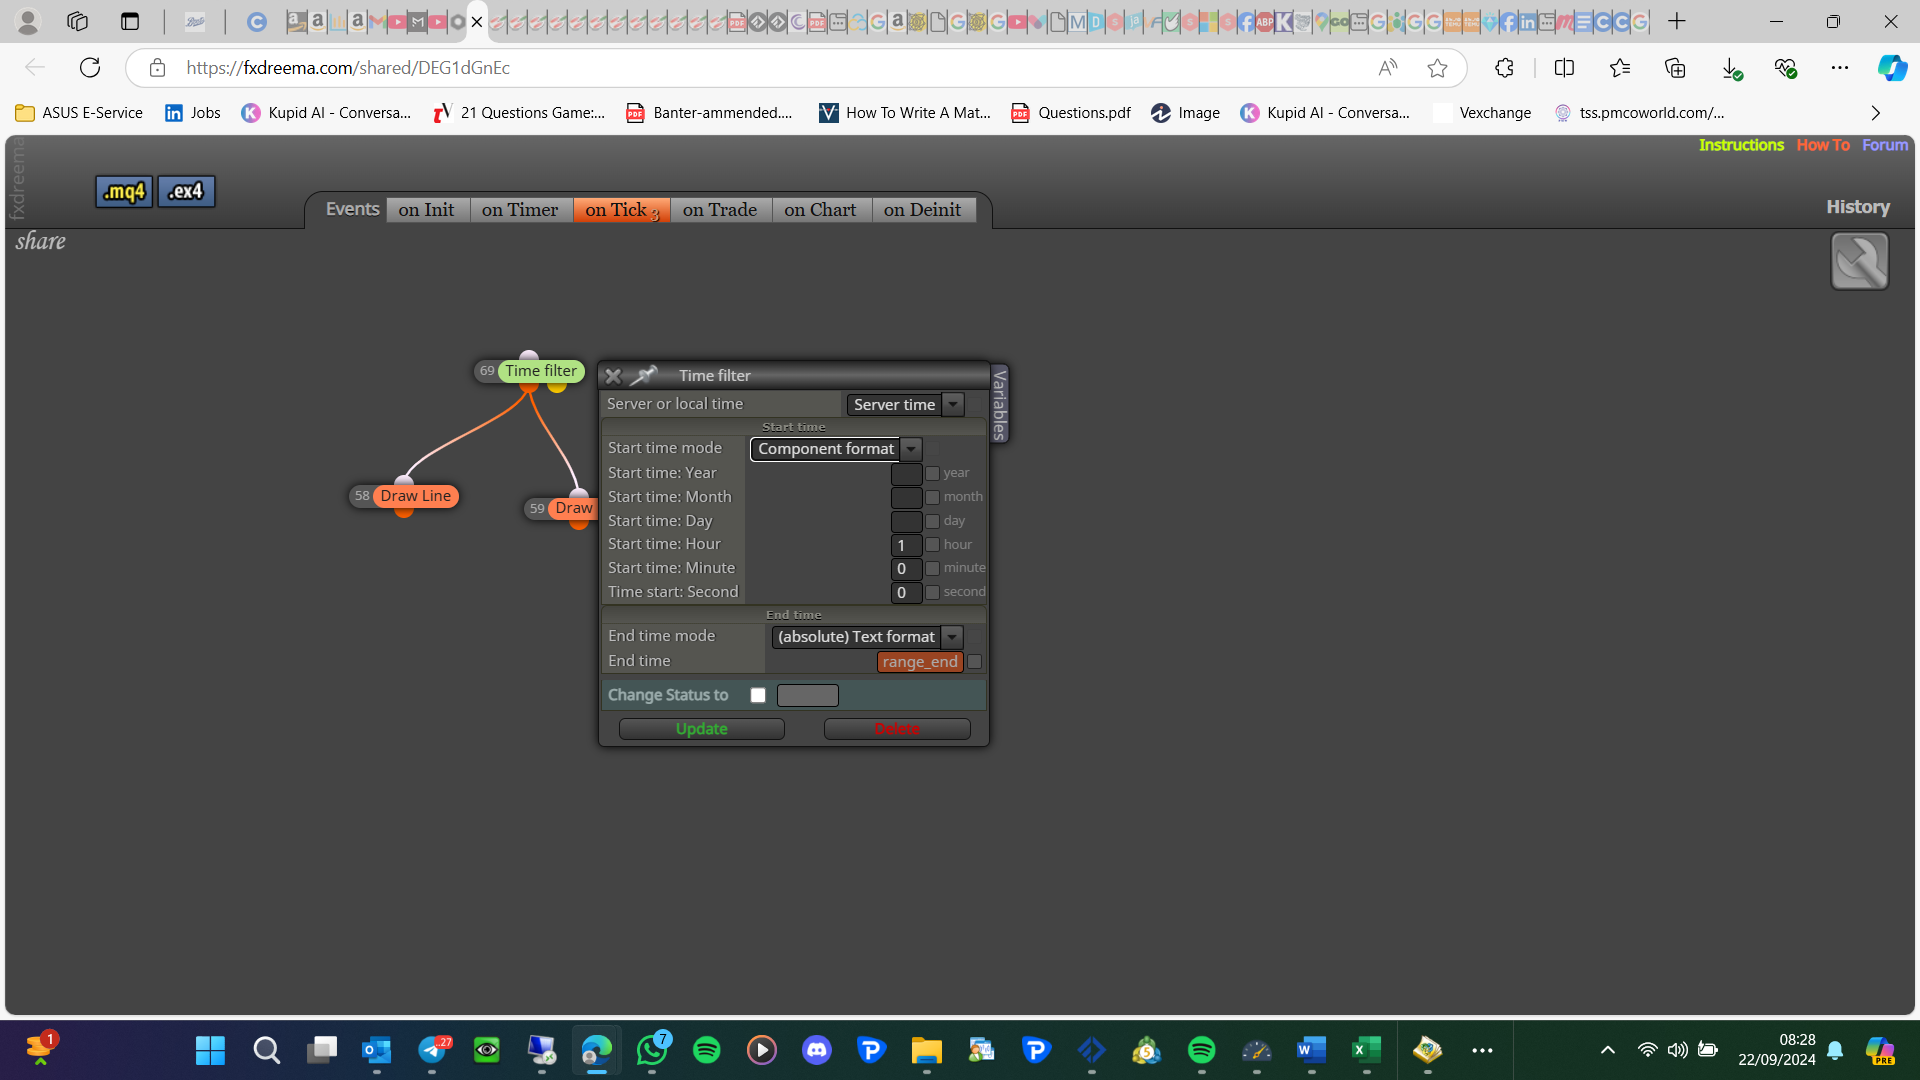Open the Instructions link
1920x1080 pixels.
(x=1741, y=145)
